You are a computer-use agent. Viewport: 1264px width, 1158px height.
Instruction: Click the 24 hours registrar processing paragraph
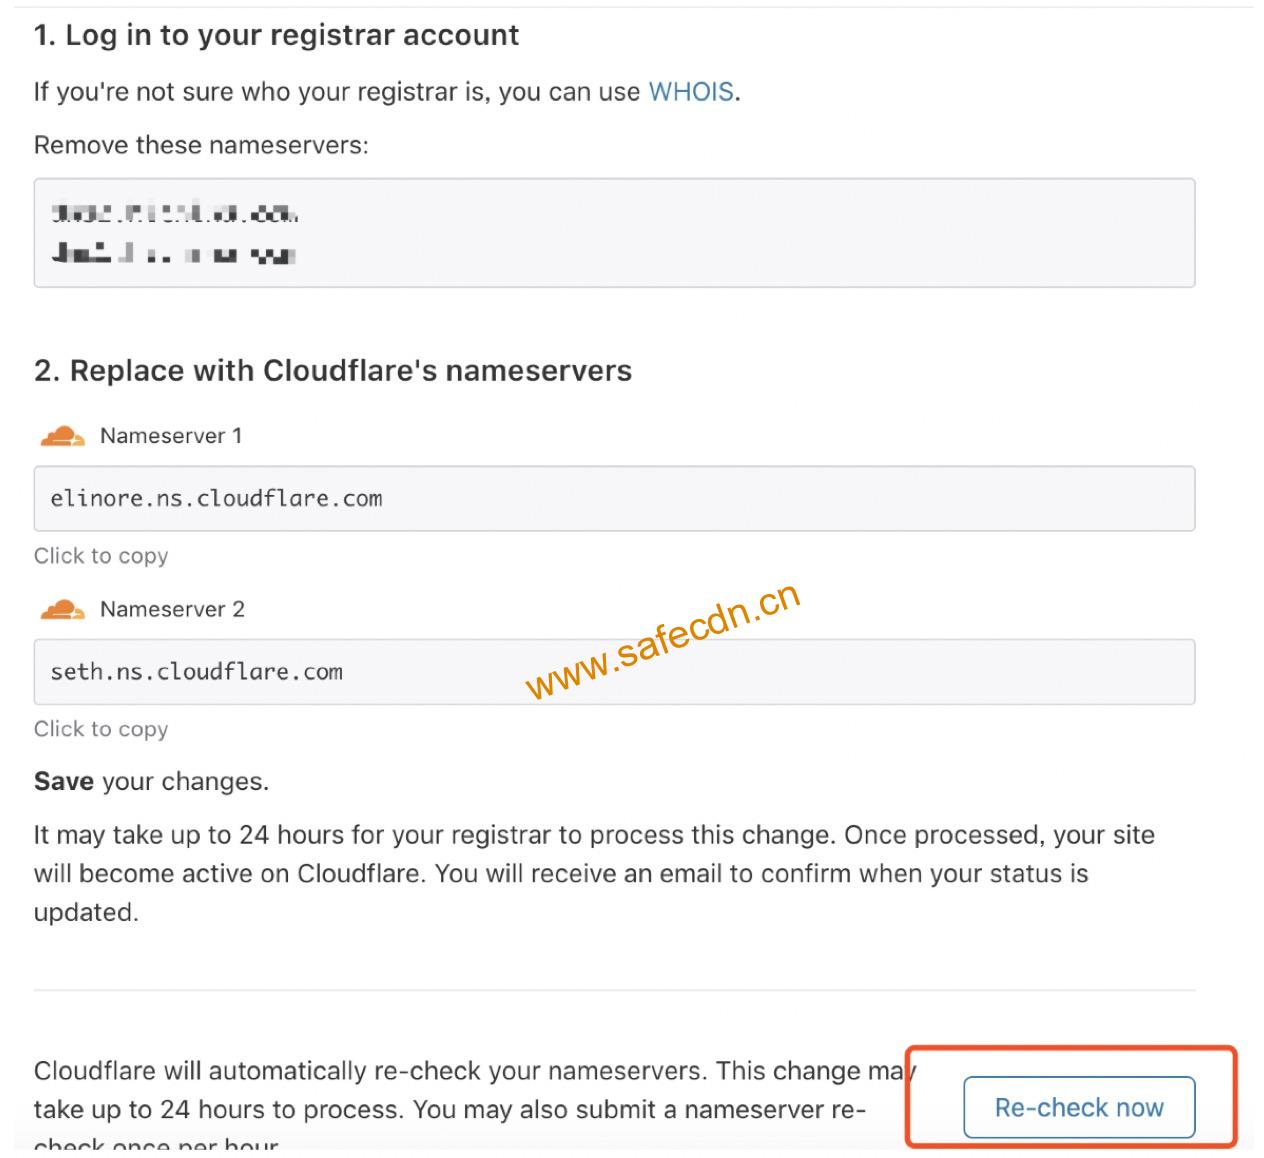[594, 873]
